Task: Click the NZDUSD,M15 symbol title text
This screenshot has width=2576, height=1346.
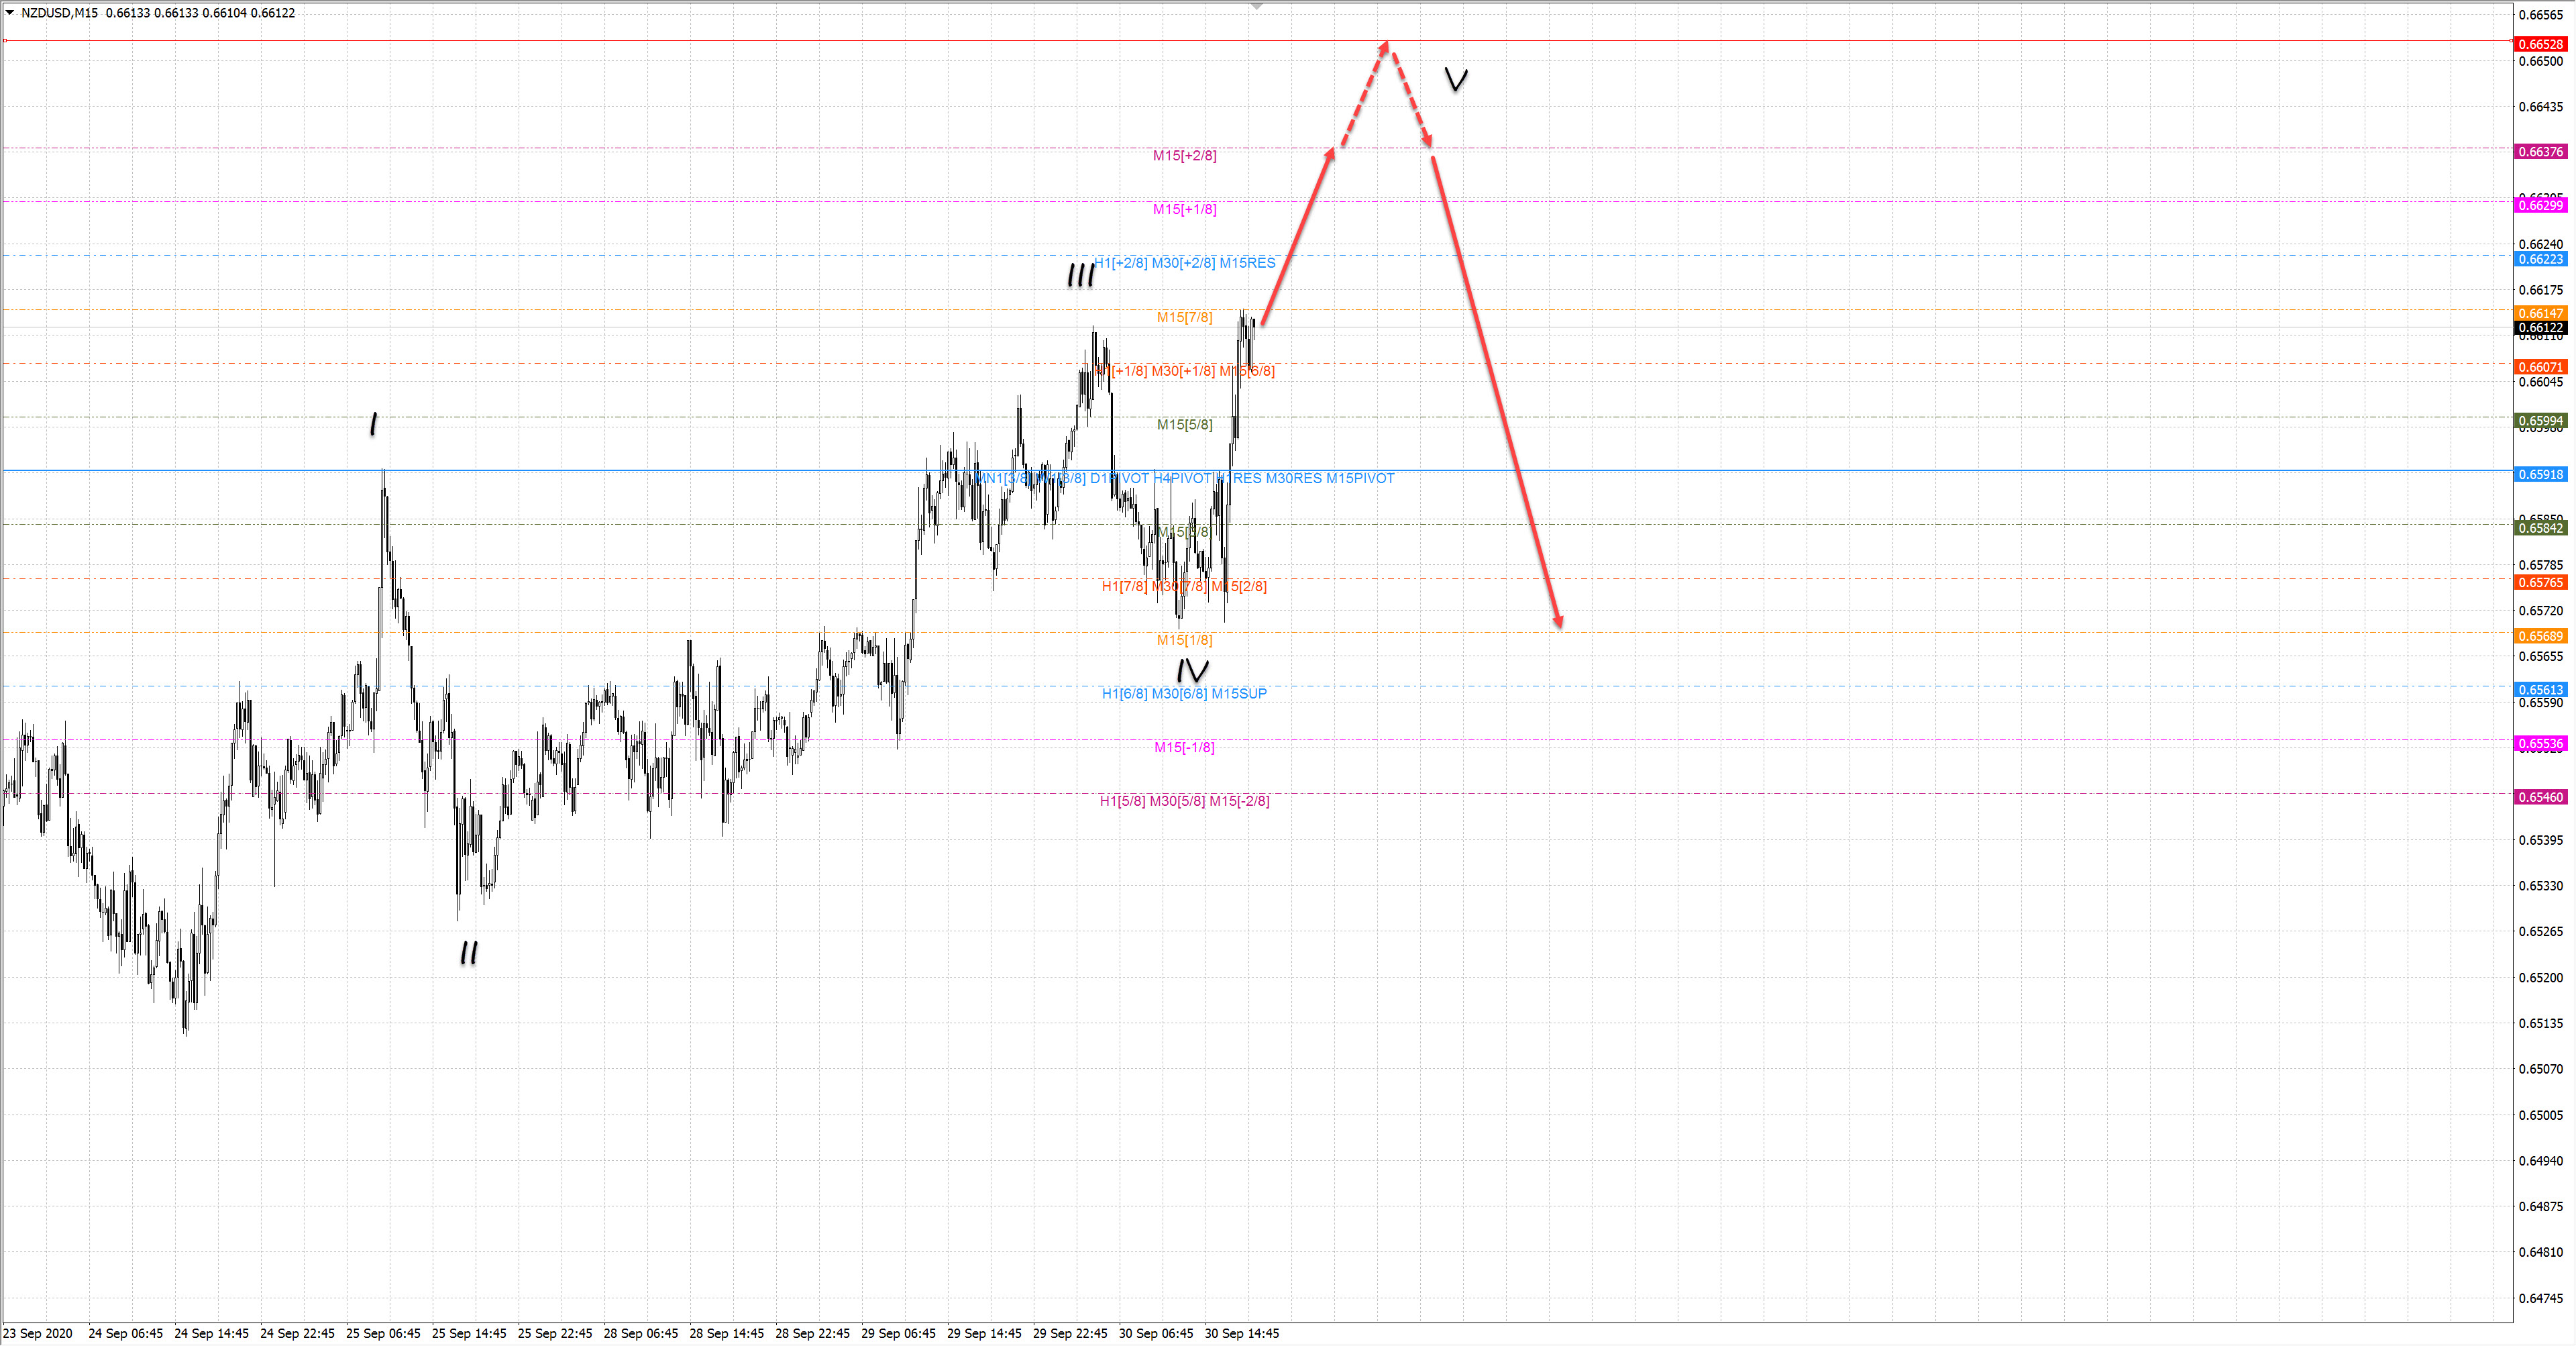Action: pos(59,13)
